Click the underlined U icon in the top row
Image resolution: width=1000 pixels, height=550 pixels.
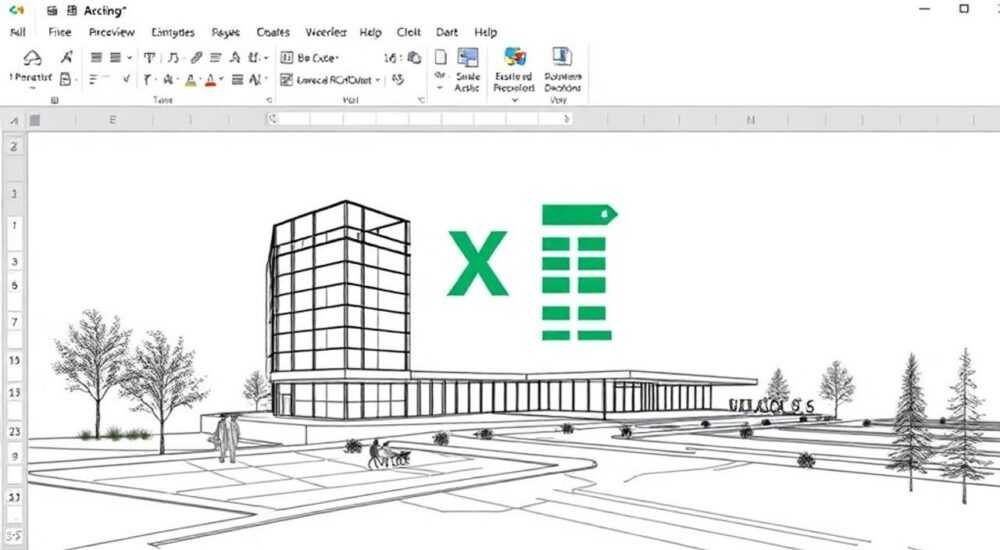coord(253,57)
